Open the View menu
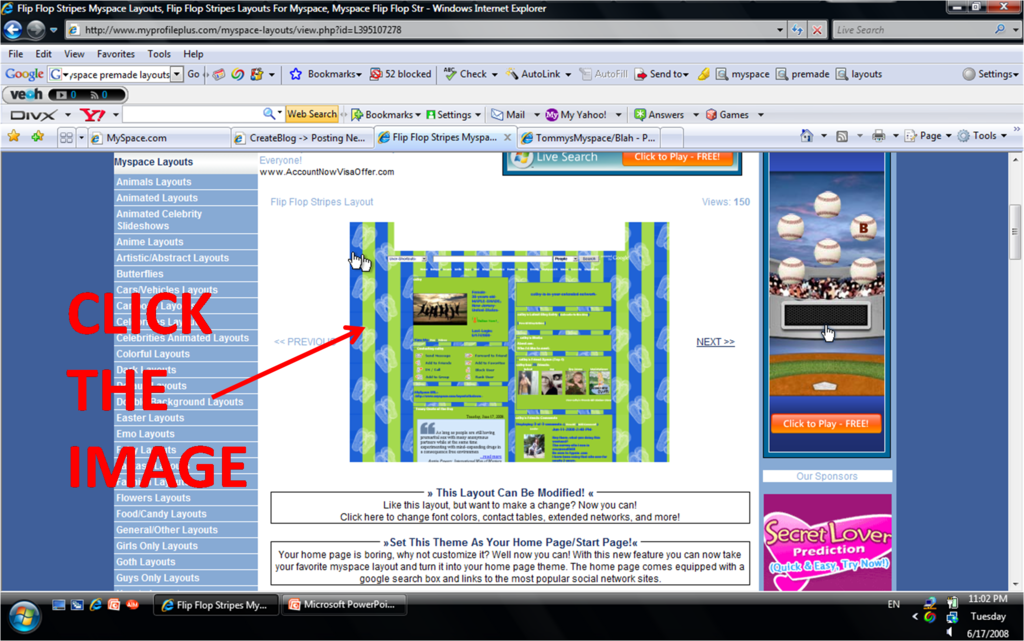This screenshot has width=1024, height=641. [x=74, y=54]
